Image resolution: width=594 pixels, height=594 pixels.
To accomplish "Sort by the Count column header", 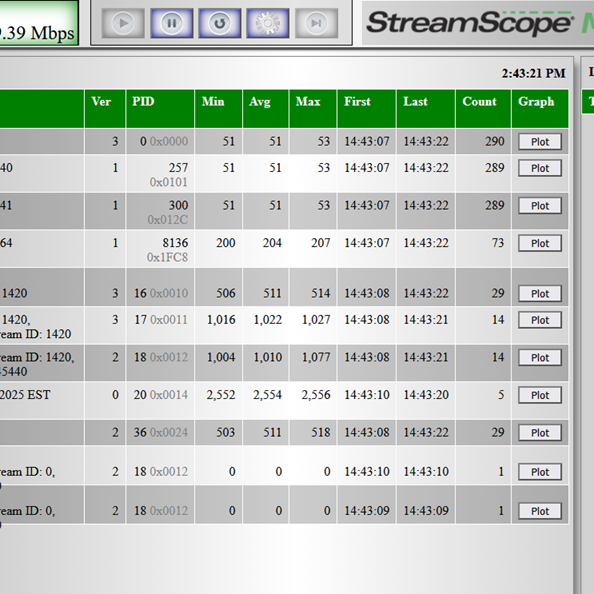I will coord(483,109).
